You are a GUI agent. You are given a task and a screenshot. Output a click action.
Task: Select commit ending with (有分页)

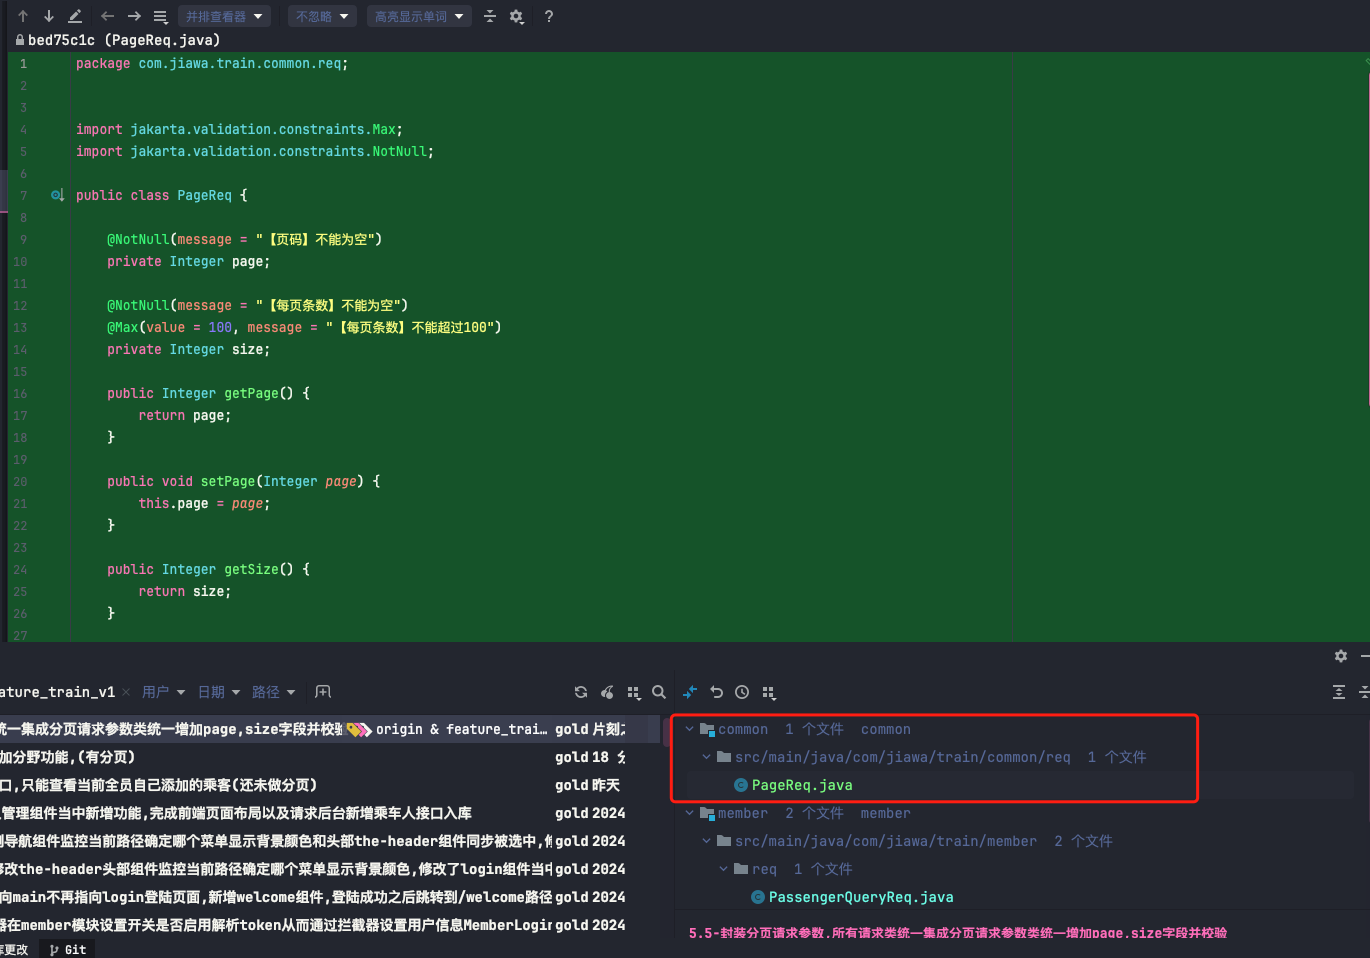point(330,757)
